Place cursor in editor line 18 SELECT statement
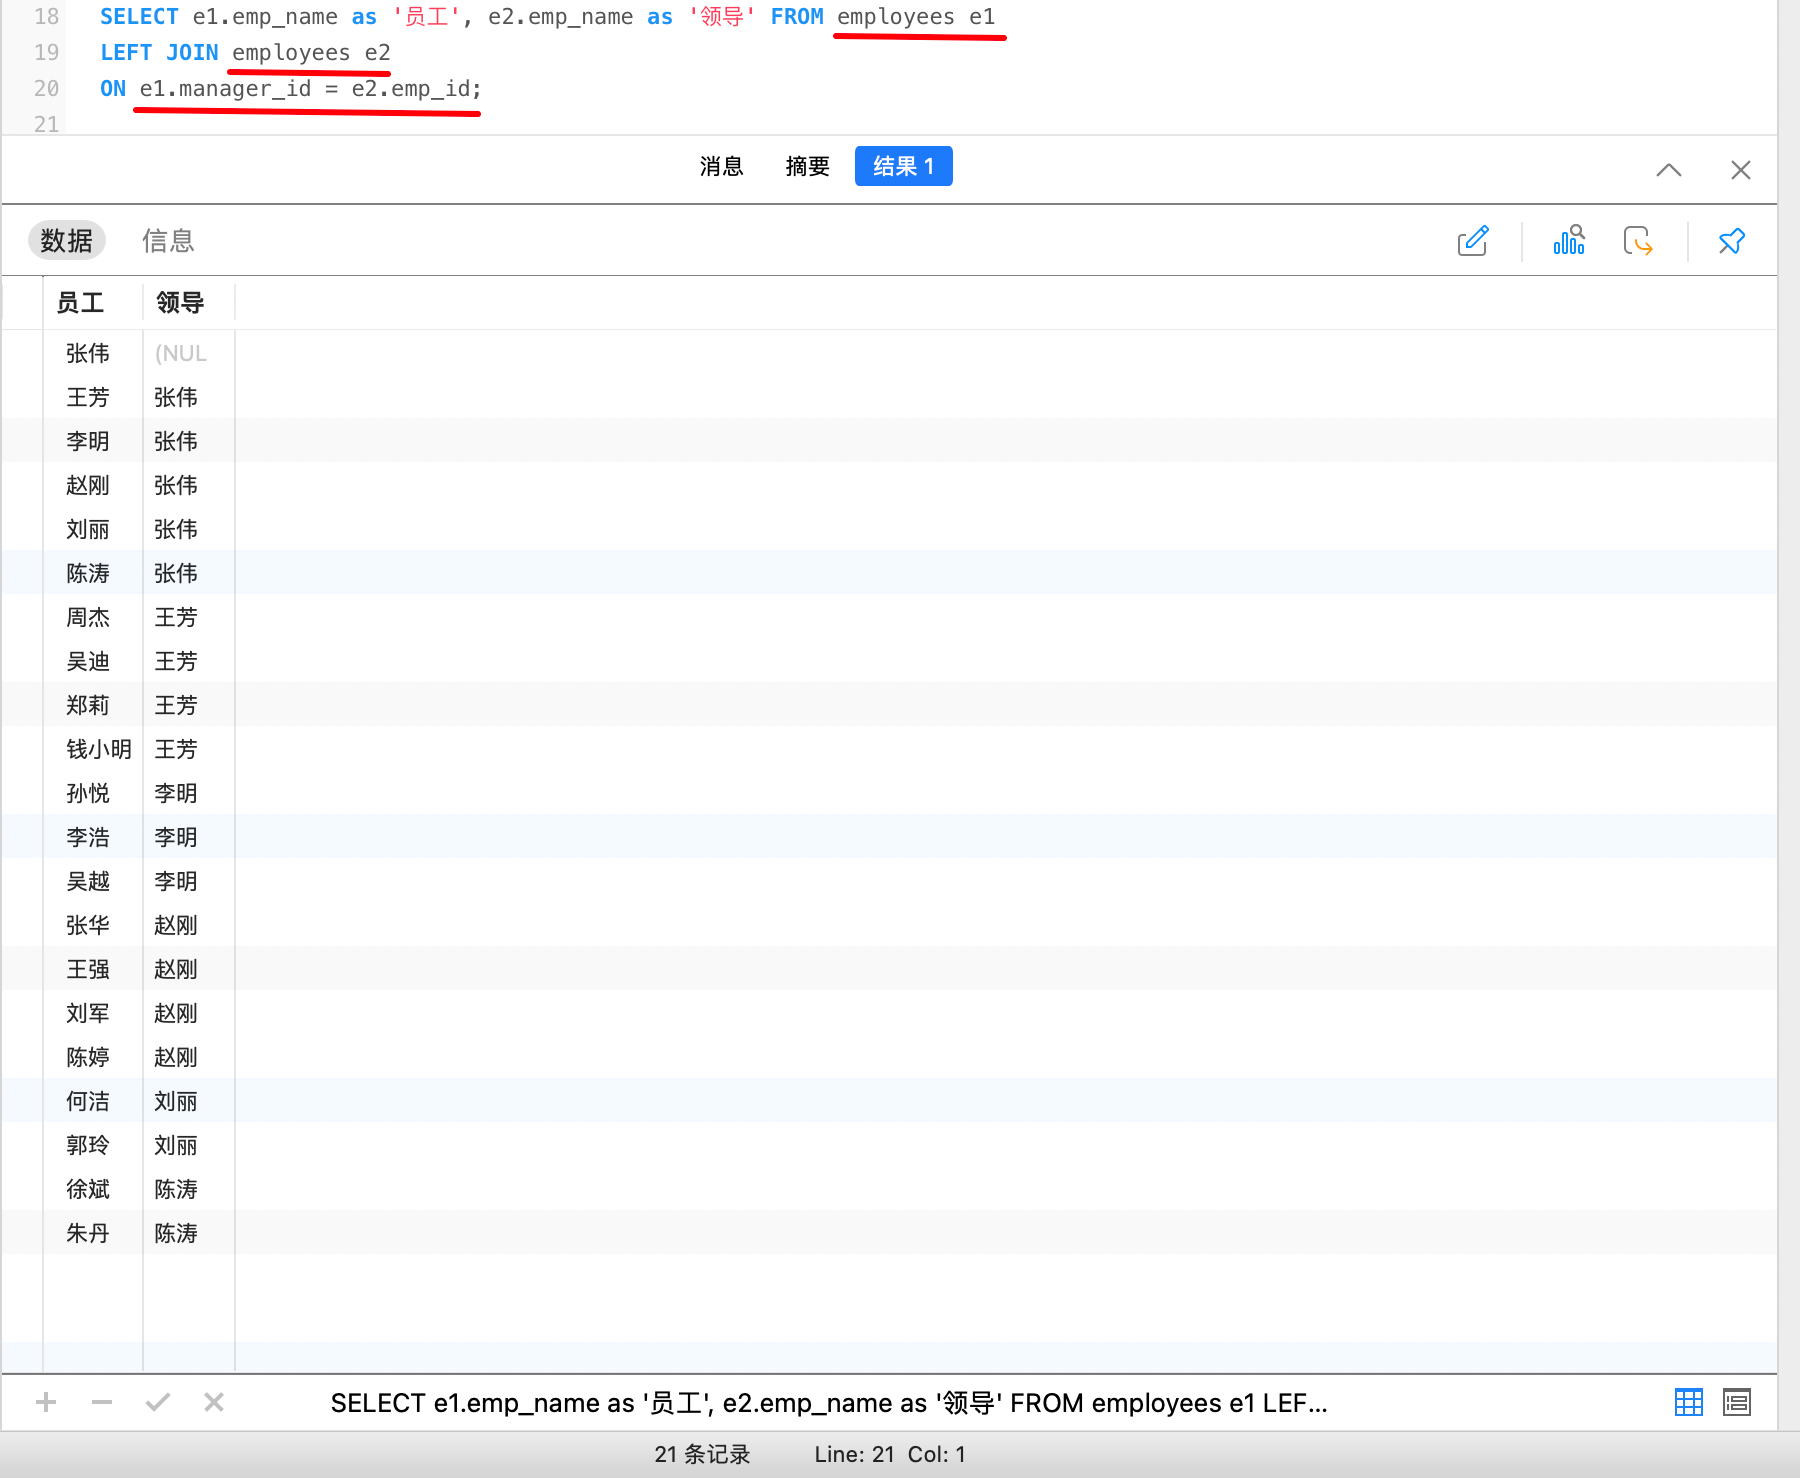Screen dimensions: 1800x1478 [547, 17]
